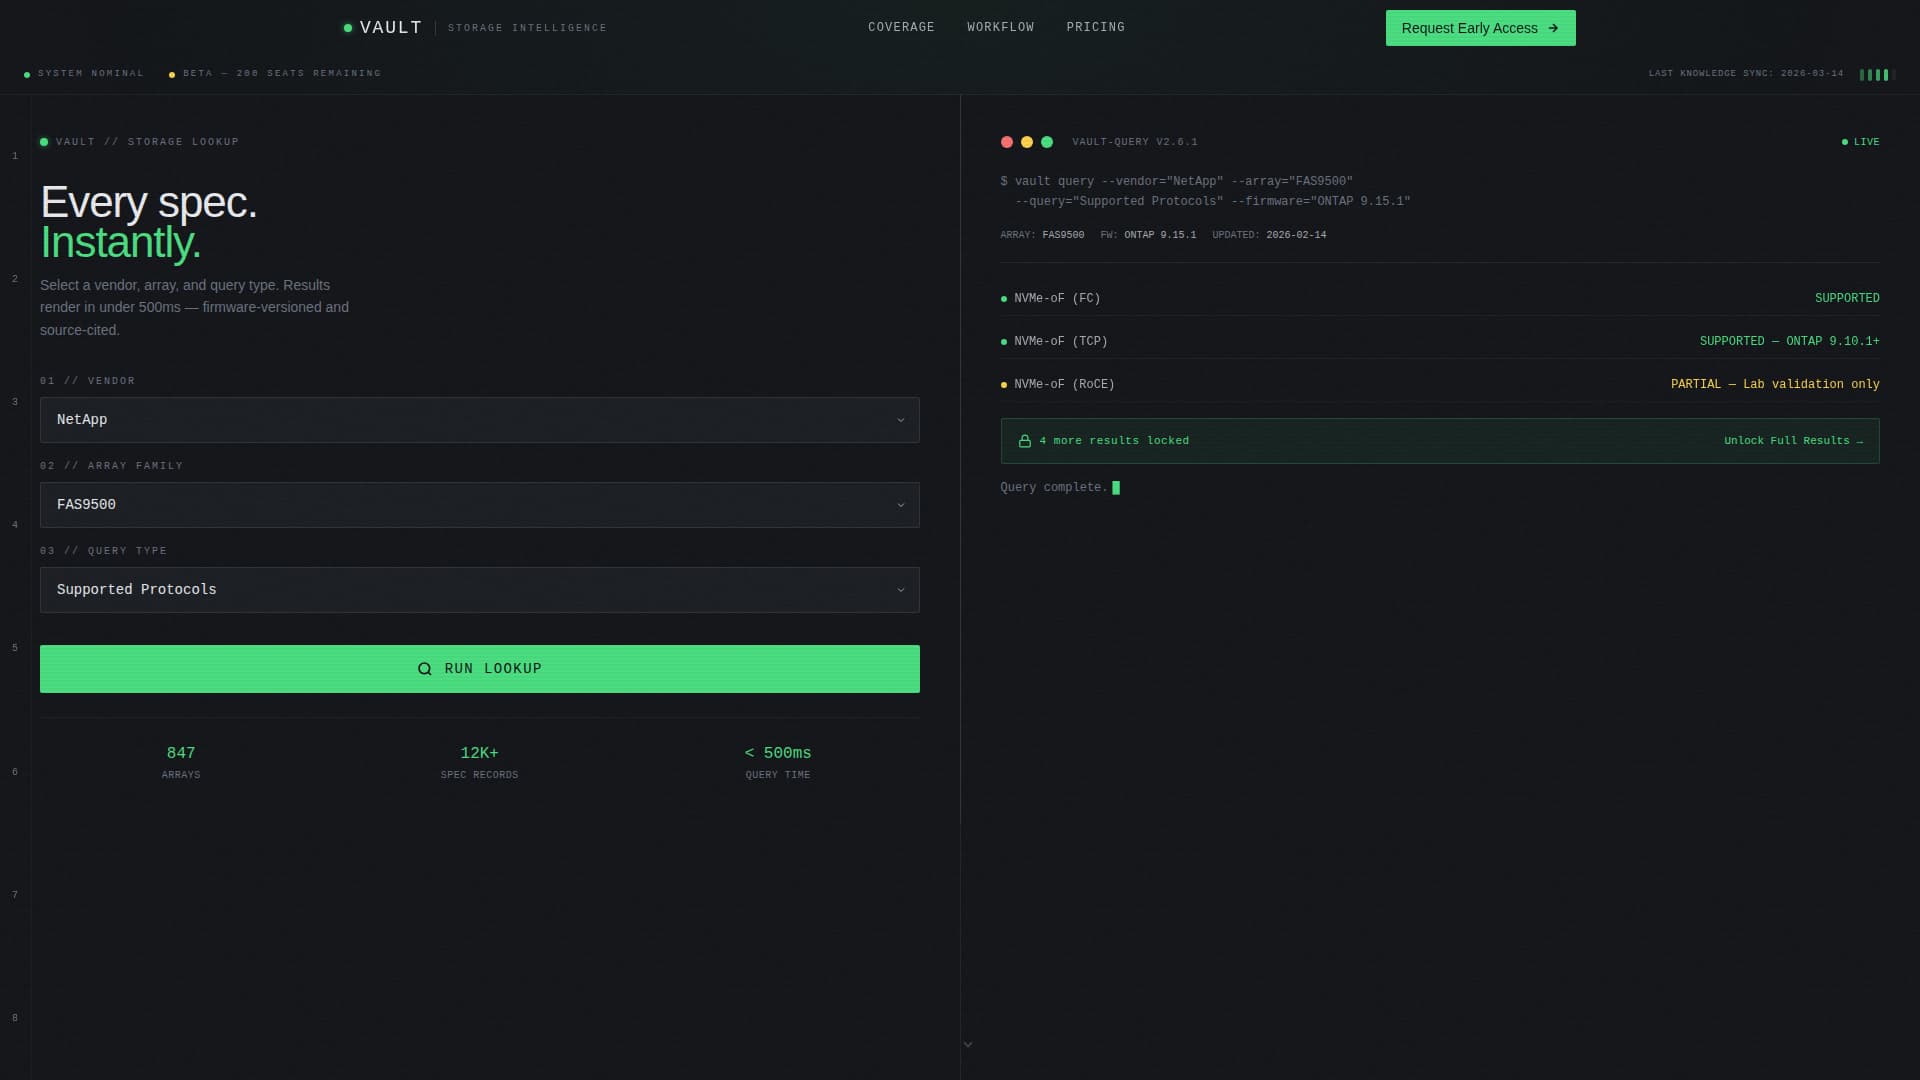
Task: Click the lock icon beside '4 more results locked'
Action: 1024,440
